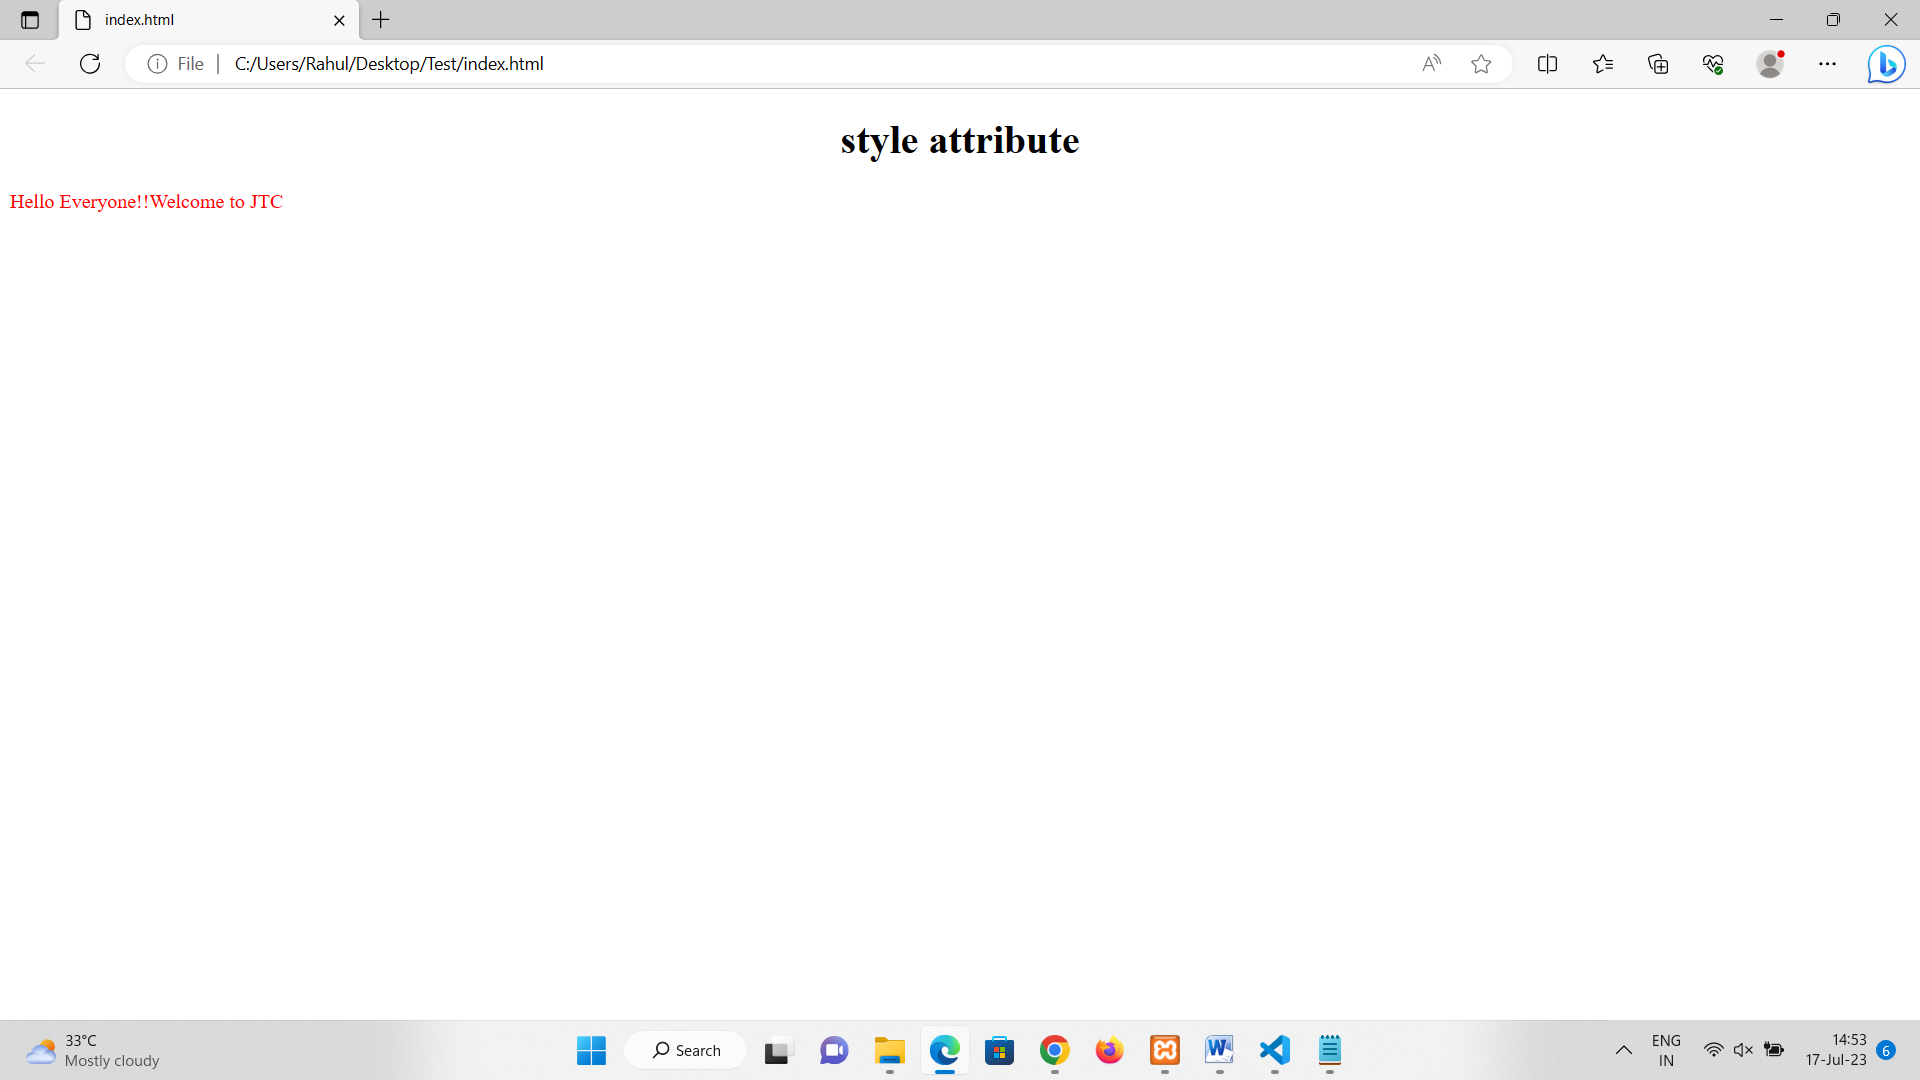Switch the ENG IN input language
The image size is (1920, 1080).
click(1666, 1050)
